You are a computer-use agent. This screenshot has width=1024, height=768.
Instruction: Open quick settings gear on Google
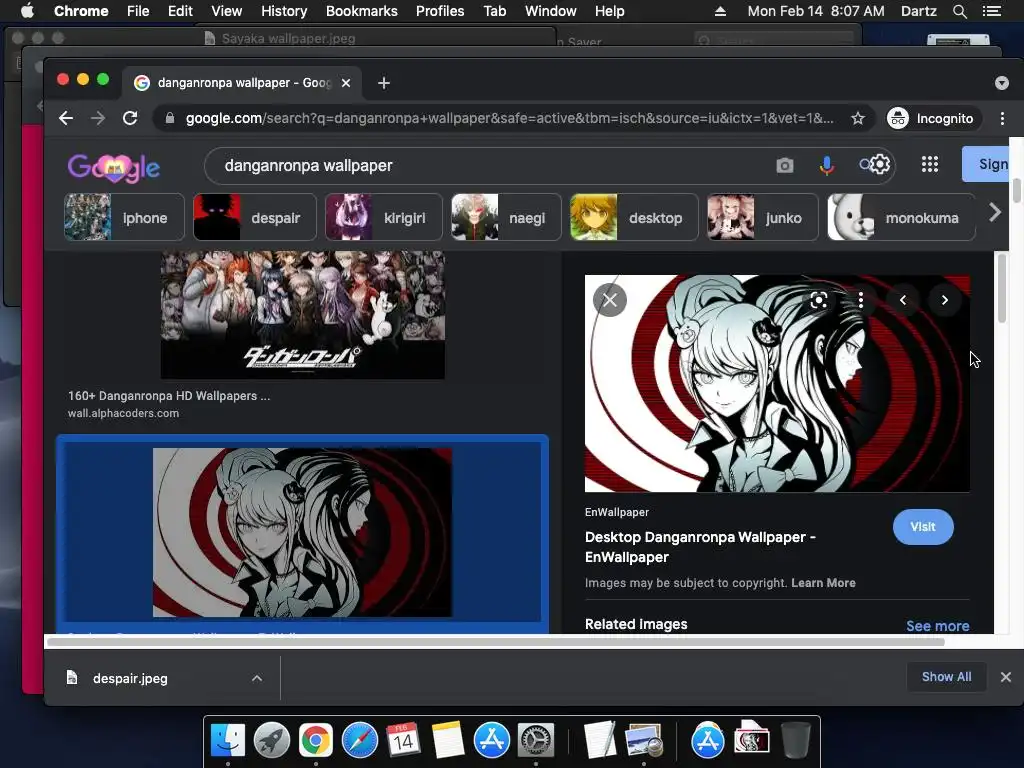880,164
